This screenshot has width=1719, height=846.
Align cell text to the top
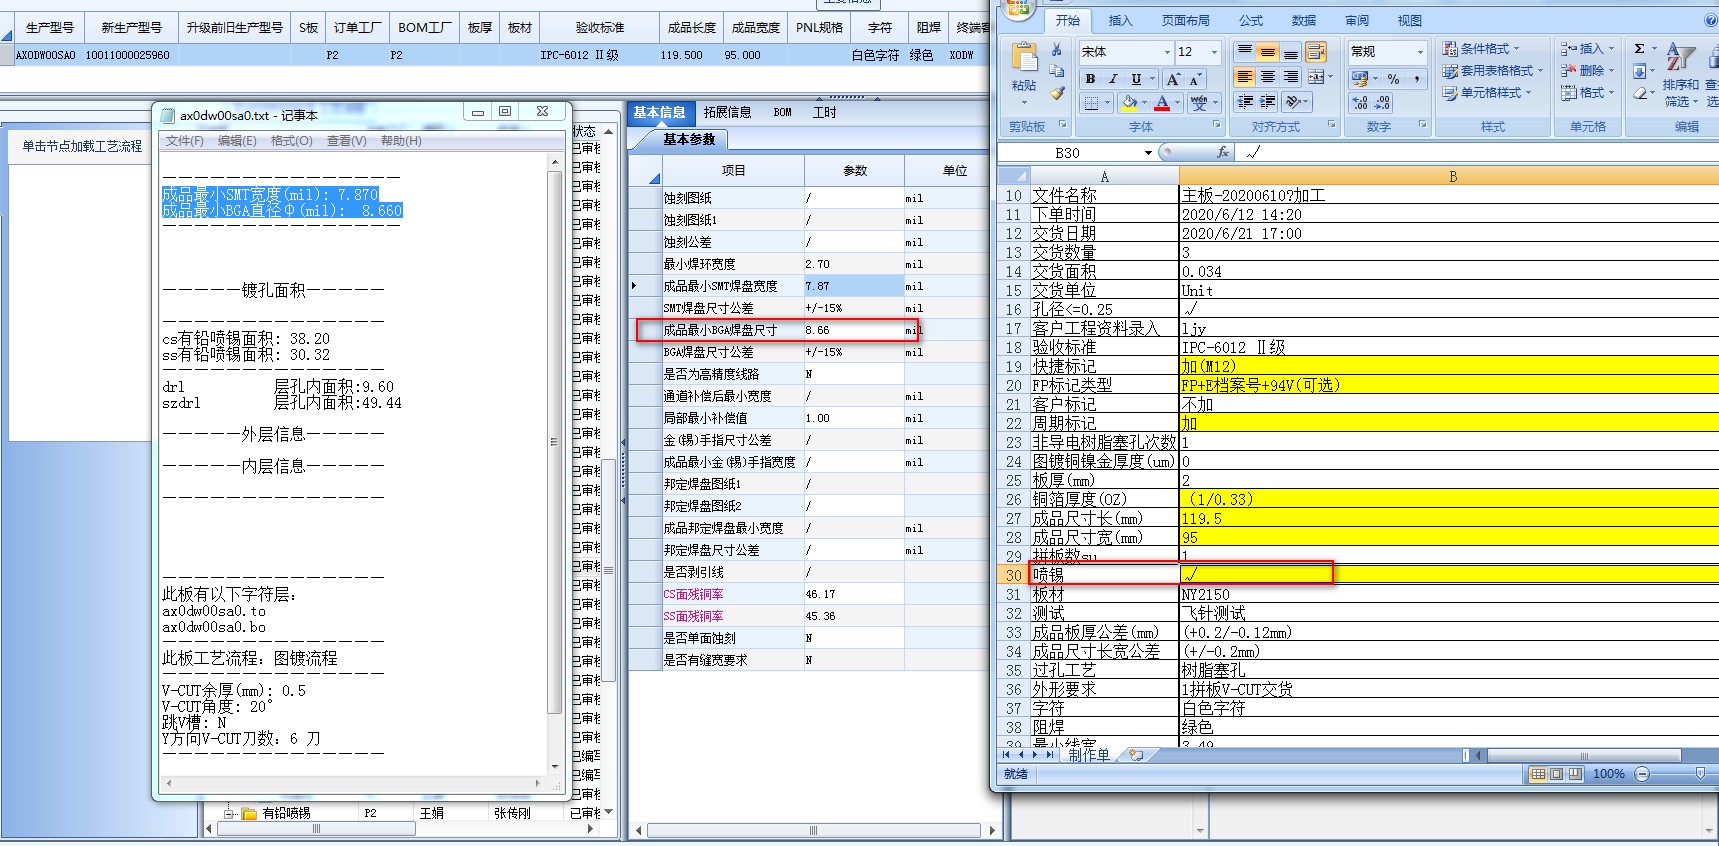[1245, 51]
